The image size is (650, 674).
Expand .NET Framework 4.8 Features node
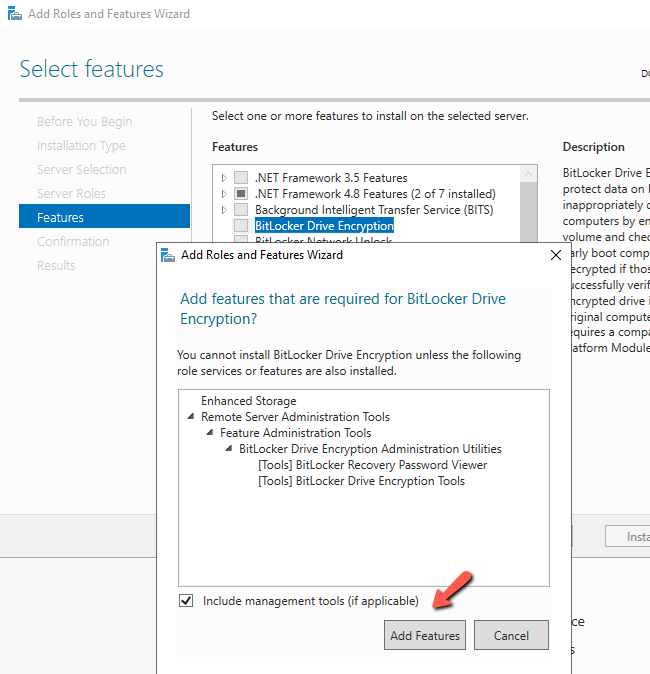[x=224, y=194]
